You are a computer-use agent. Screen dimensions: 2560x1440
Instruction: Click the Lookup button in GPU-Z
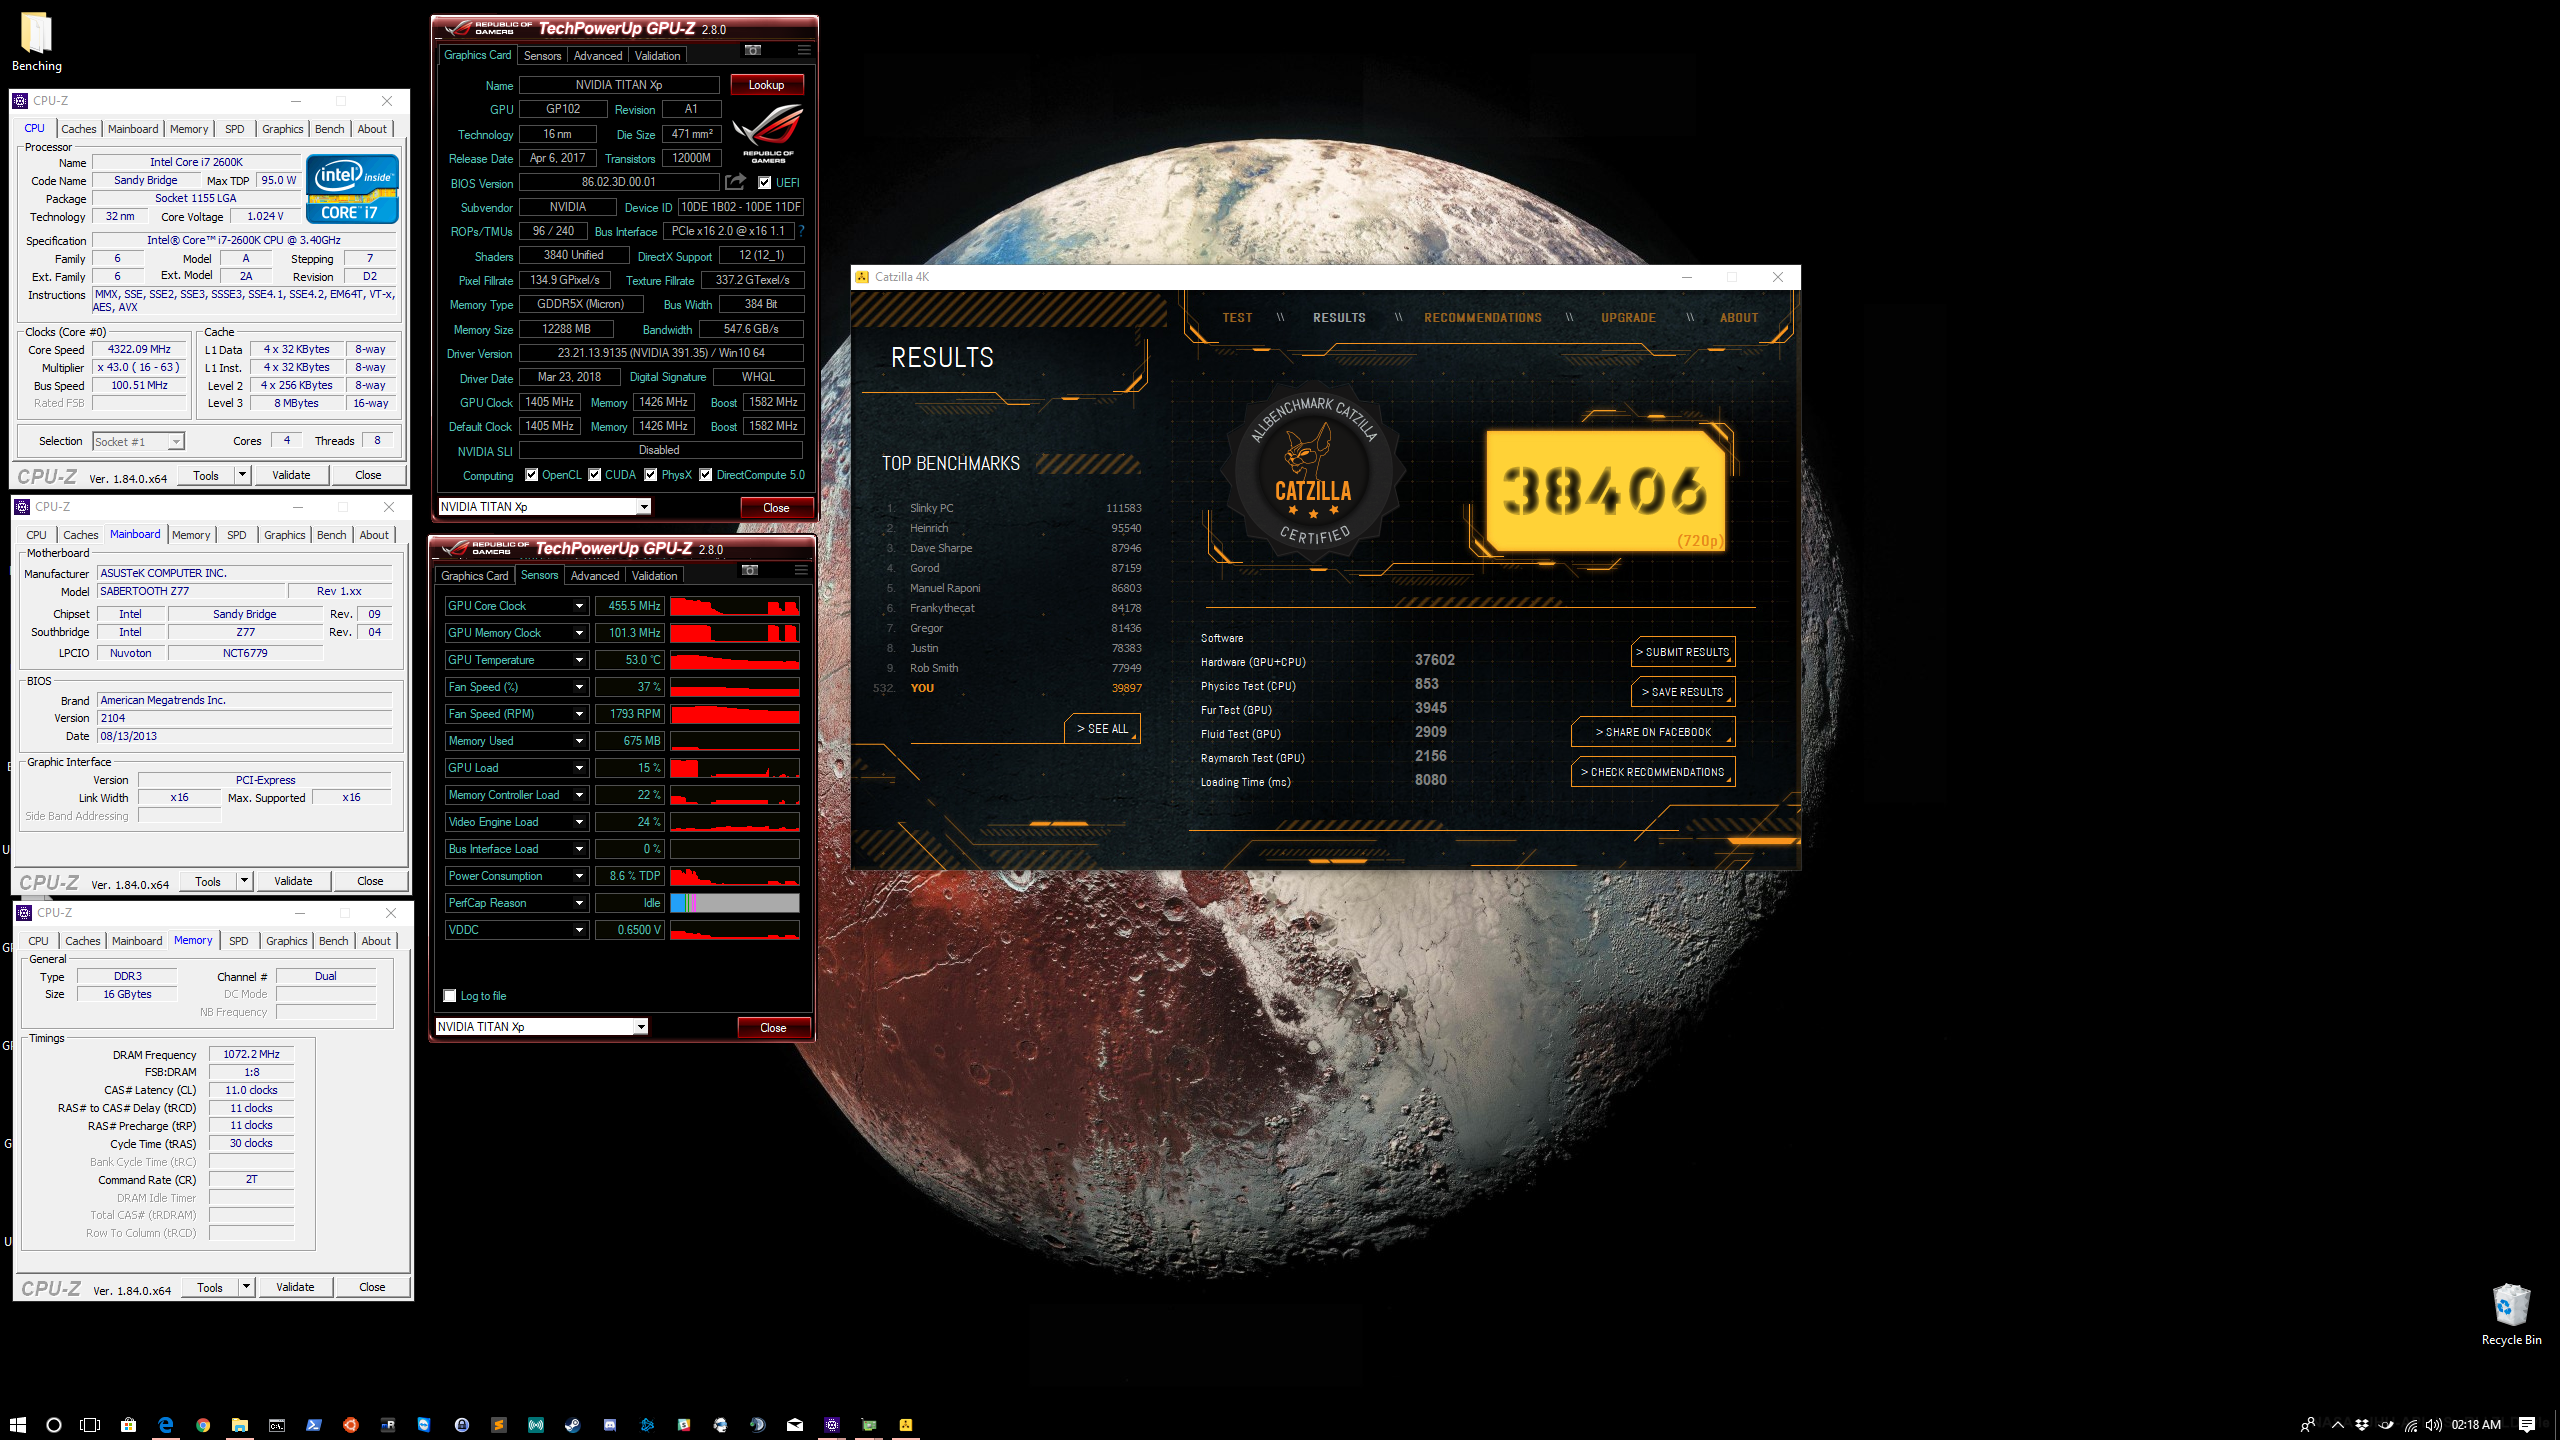(767, 85)
